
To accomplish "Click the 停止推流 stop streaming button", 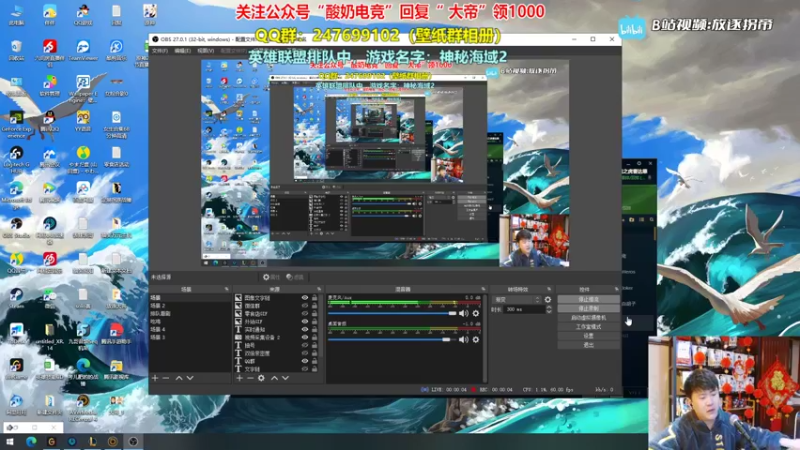I will tap(588, 299).
